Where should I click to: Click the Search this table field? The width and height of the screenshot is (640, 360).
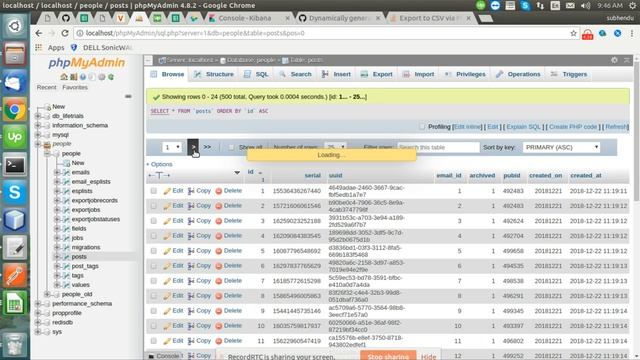coord(438,147)
